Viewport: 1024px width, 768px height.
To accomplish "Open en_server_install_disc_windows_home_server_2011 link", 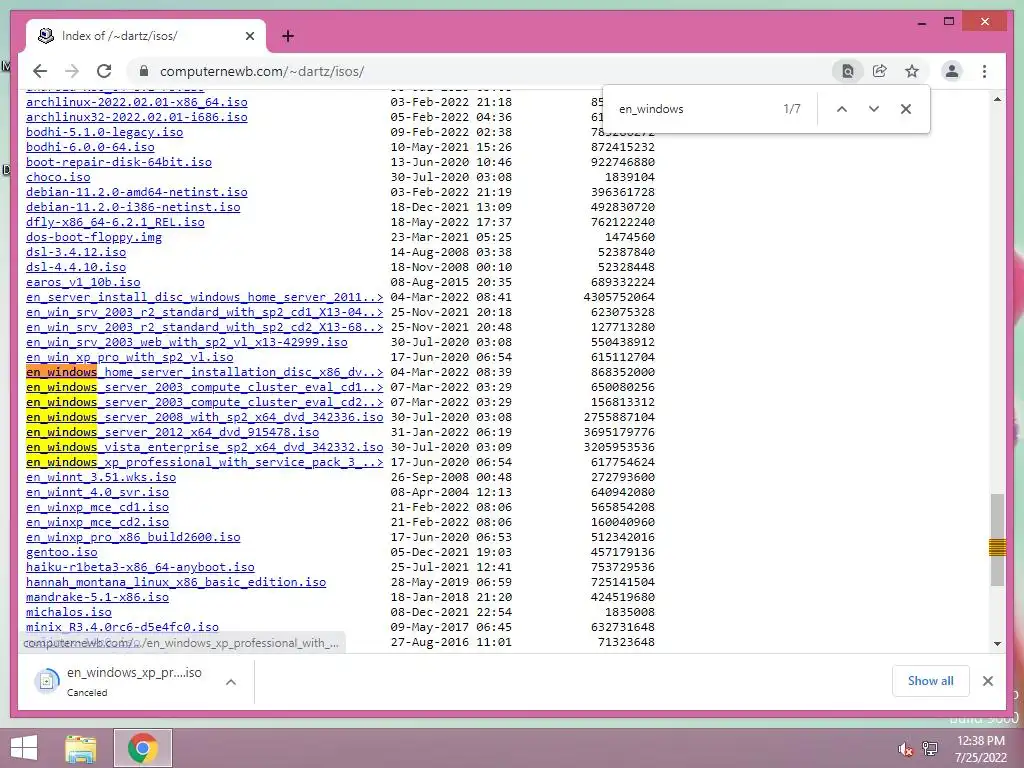I will click(204, 297).
